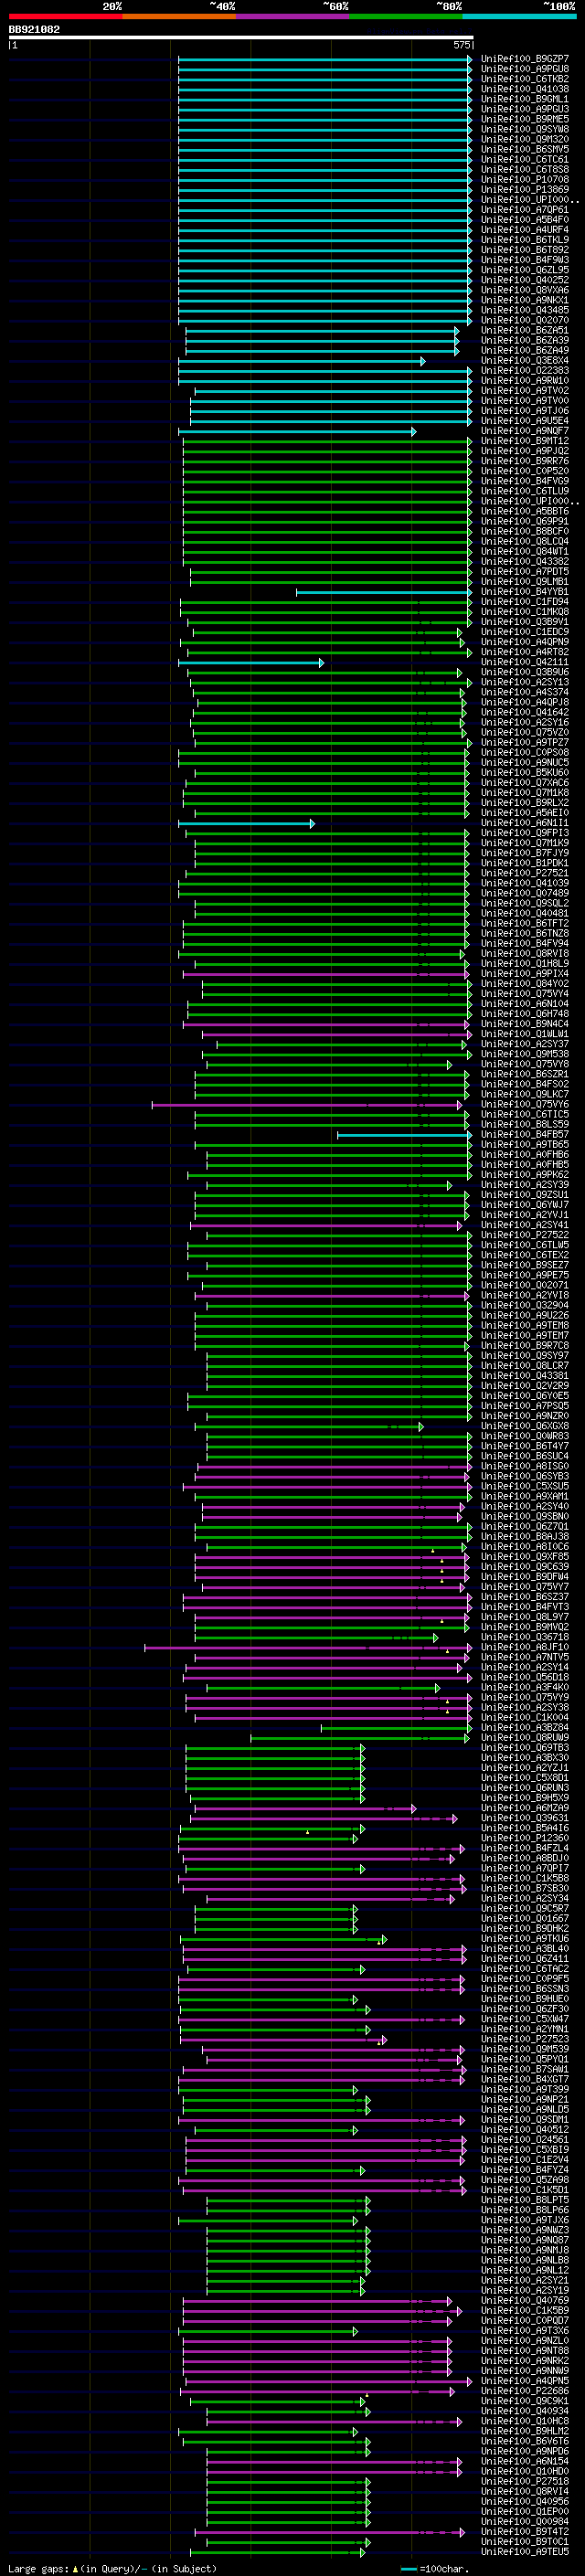Viewport: 585px width, 2576px height.
Task: Click the green ~80% legend segment
Action: click(x=406, y=16)
